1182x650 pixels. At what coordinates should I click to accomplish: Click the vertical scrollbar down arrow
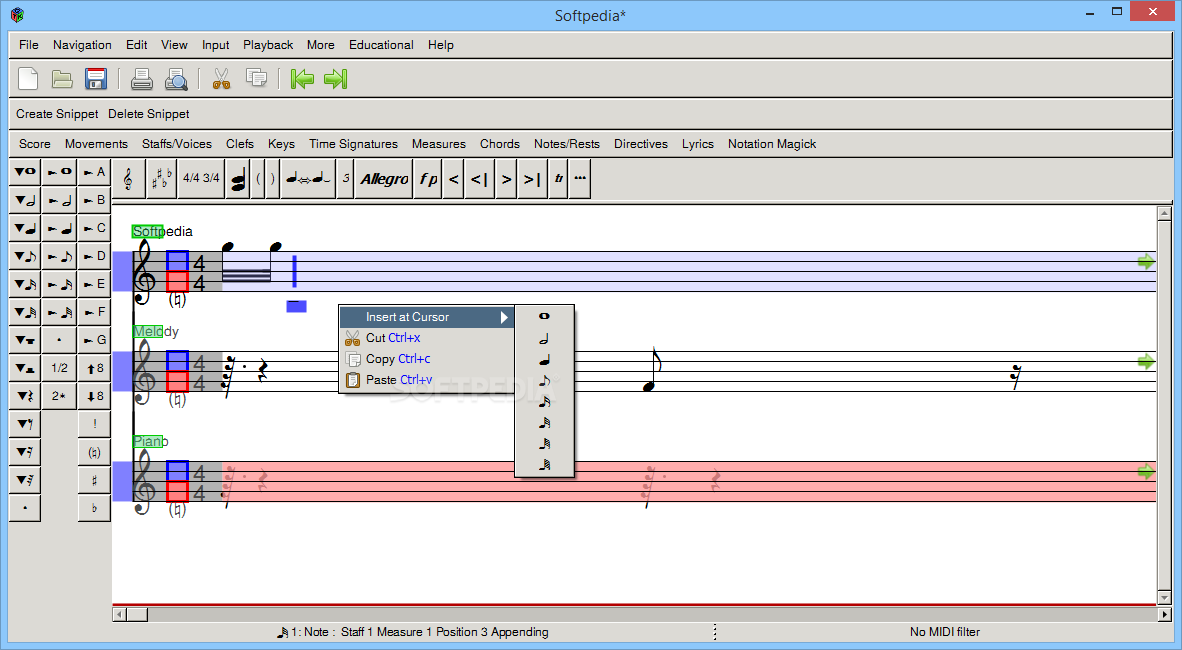click(x=1163, y=597)
